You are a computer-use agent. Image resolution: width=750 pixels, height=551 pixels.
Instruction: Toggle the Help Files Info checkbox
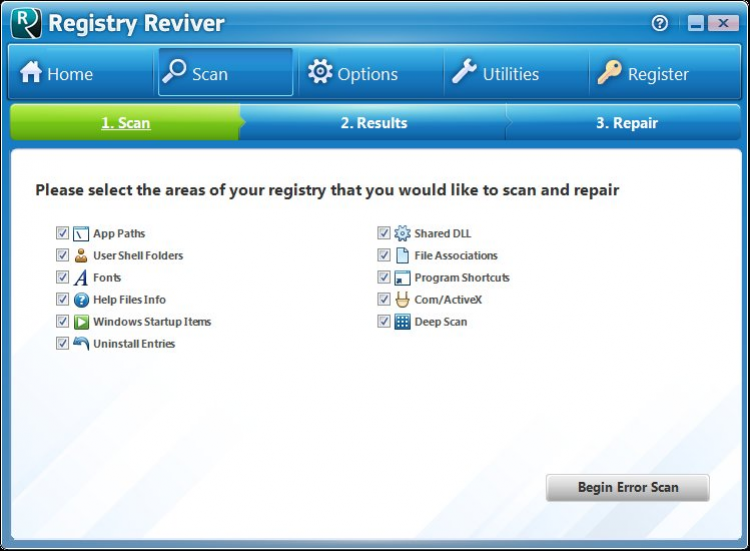click(62, 299)
